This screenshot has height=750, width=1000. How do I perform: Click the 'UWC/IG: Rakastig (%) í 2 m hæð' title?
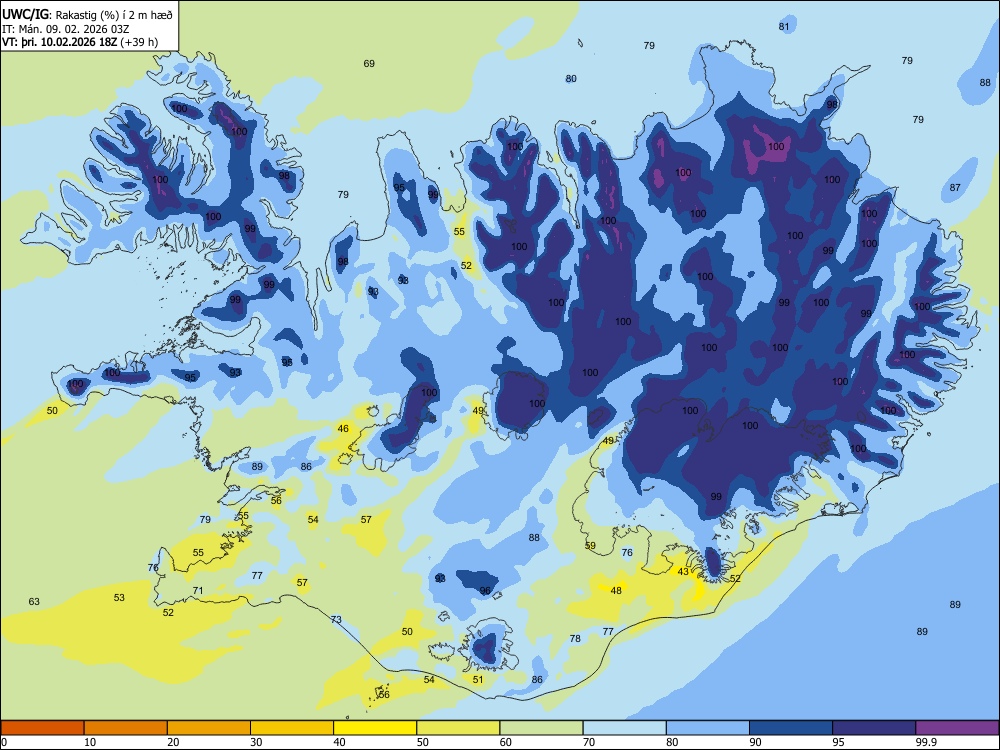87,14
